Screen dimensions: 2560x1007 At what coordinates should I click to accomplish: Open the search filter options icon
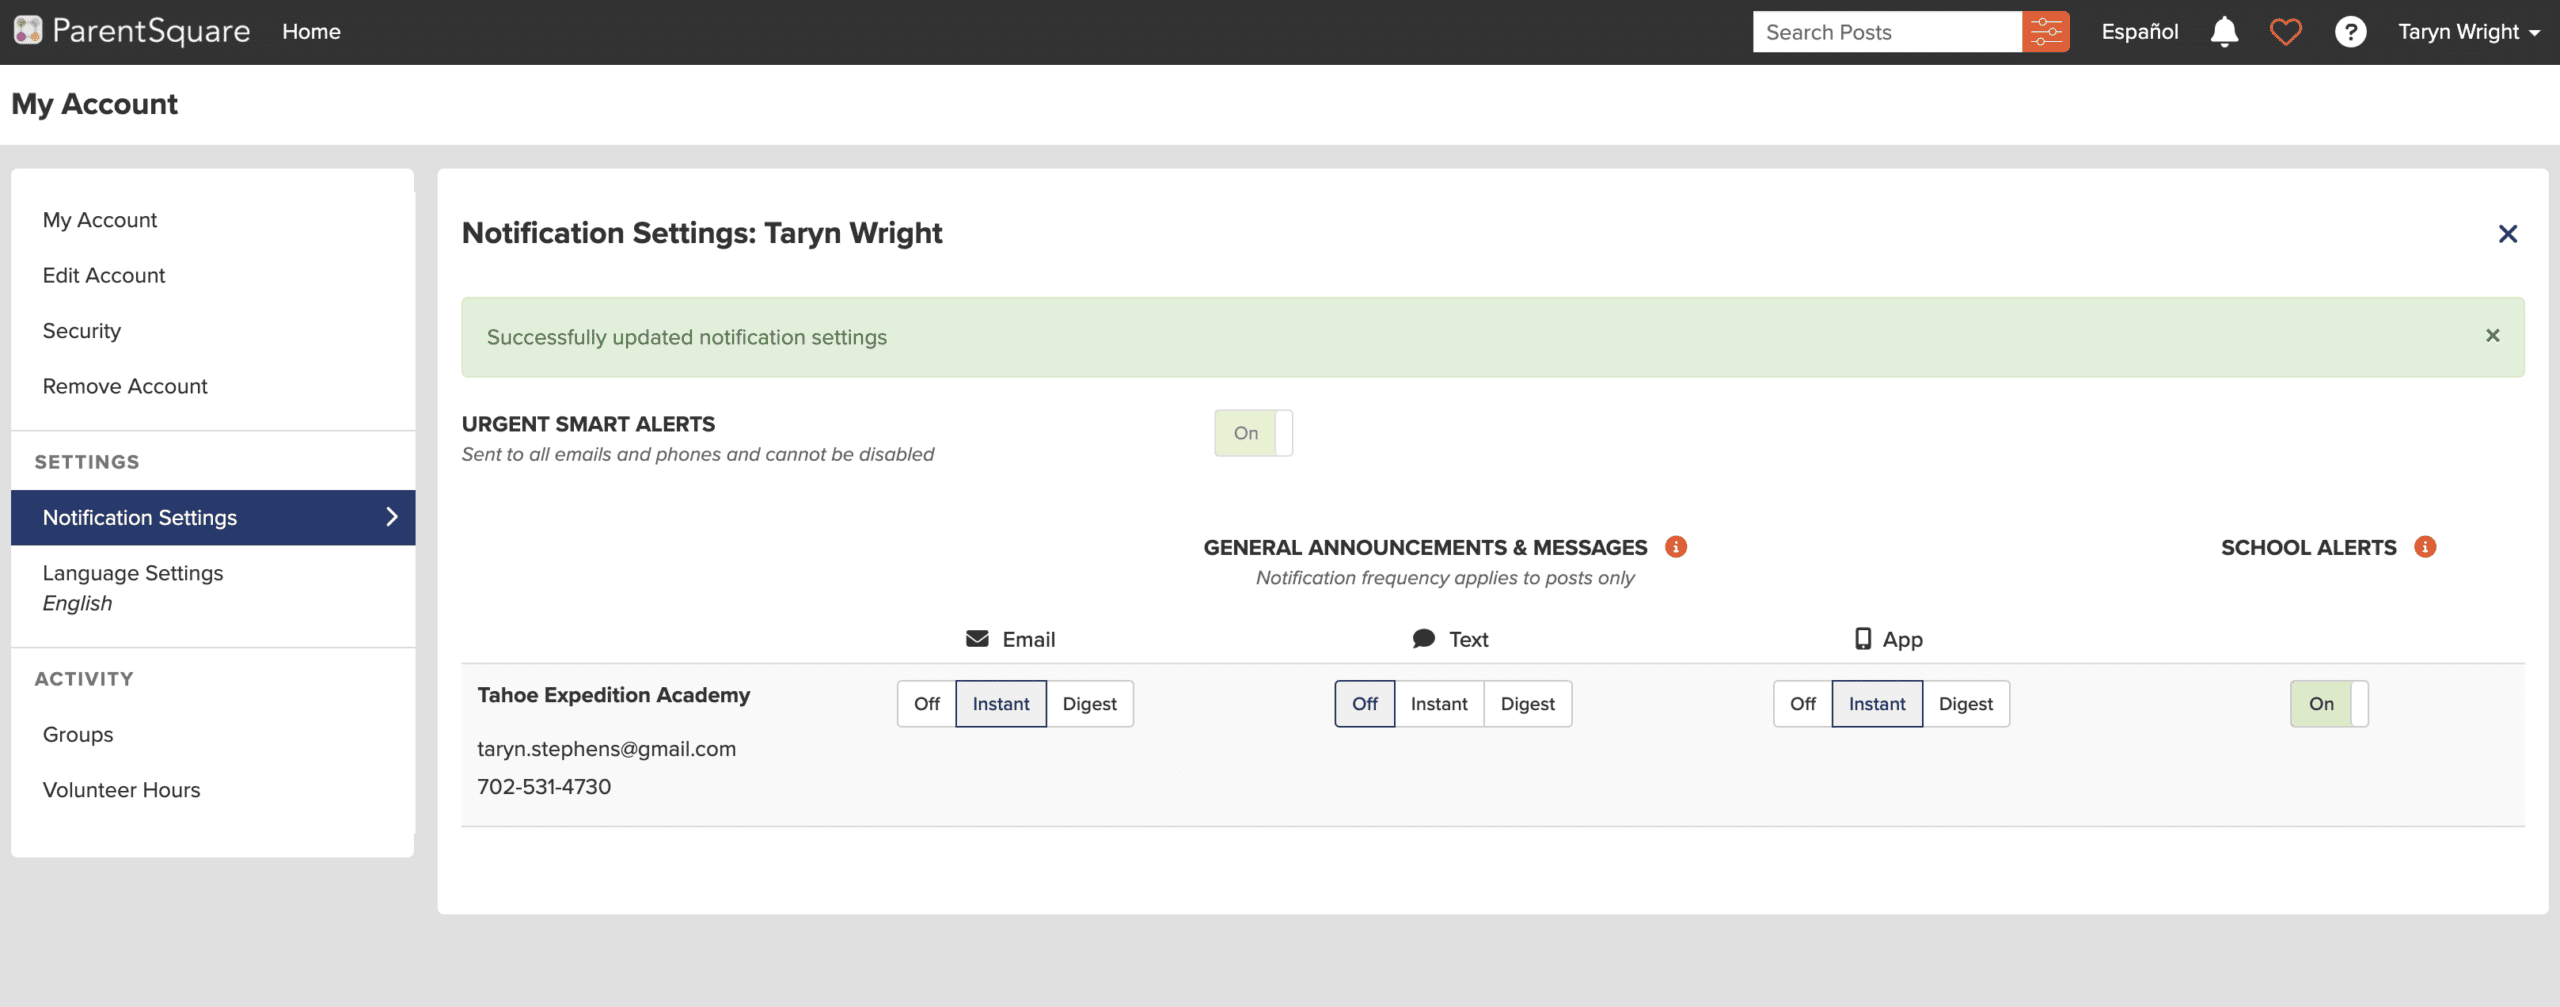point(2045,32)
